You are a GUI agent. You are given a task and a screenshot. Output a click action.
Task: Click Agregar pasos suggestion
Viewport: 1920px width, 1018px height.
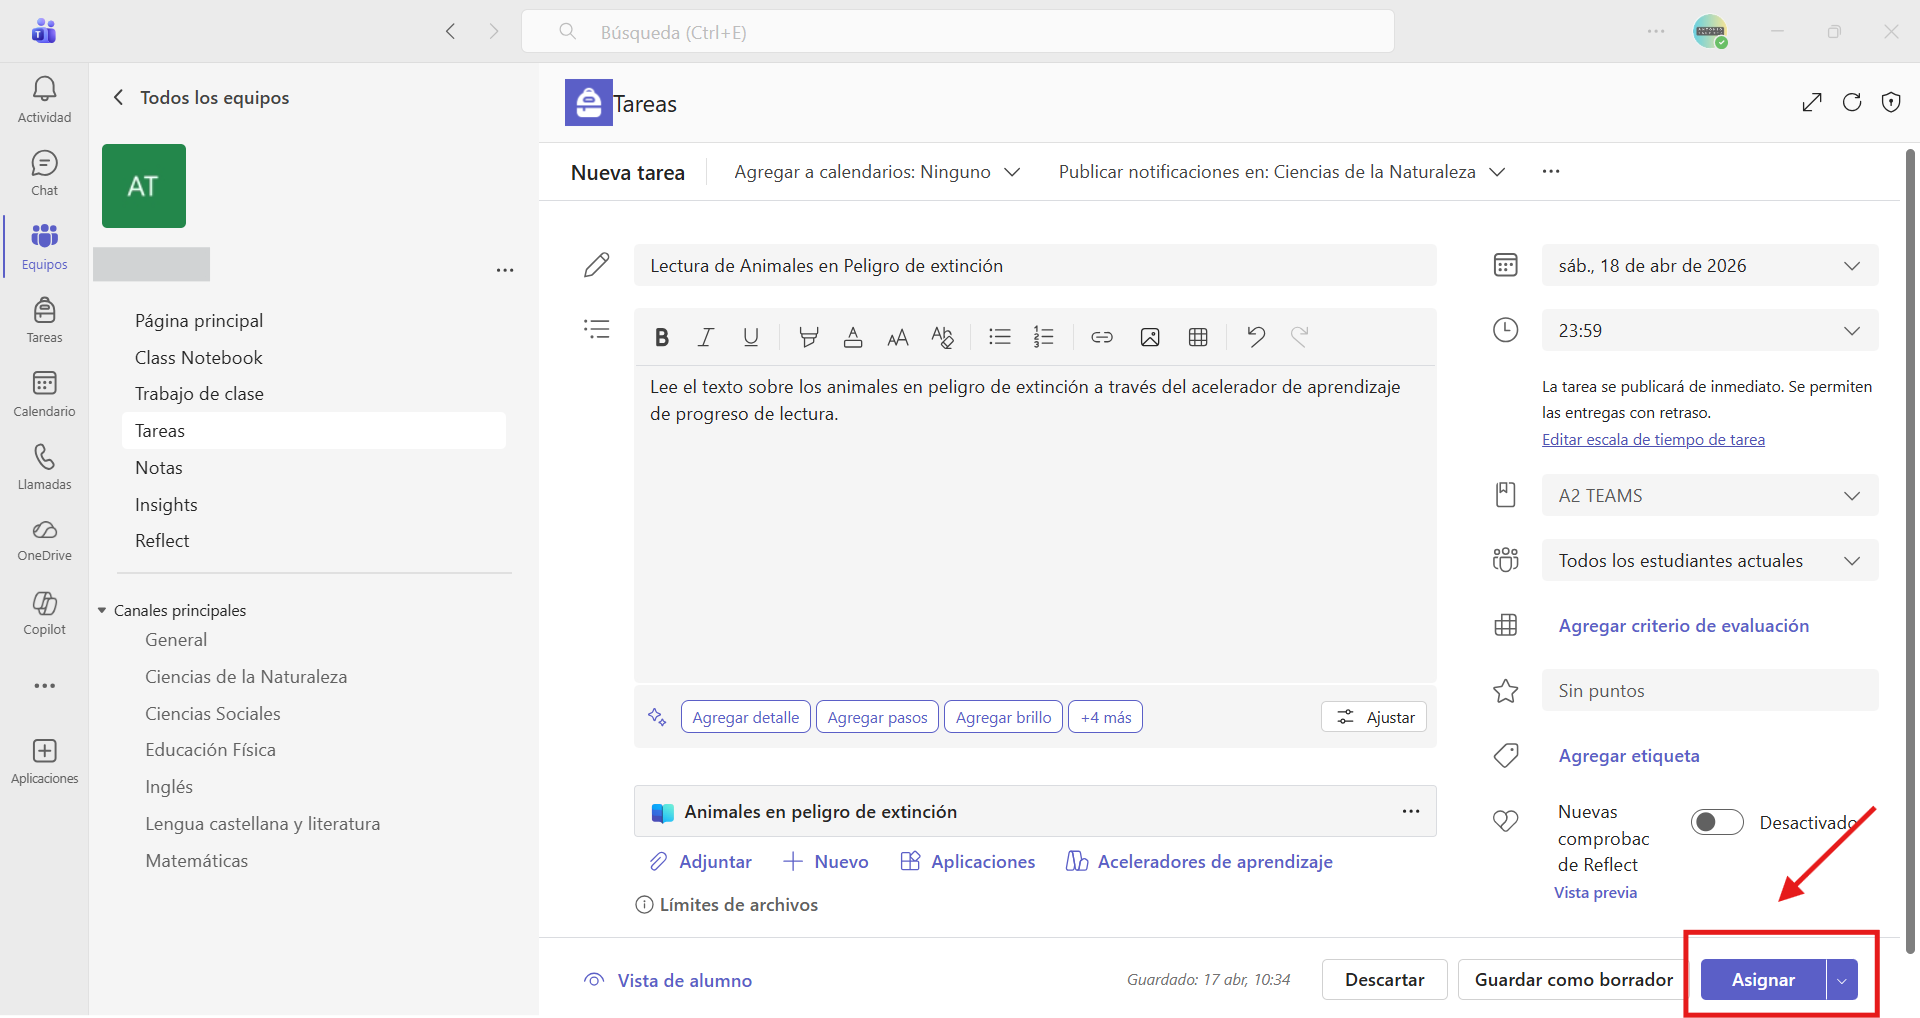(x=878, y=717)
